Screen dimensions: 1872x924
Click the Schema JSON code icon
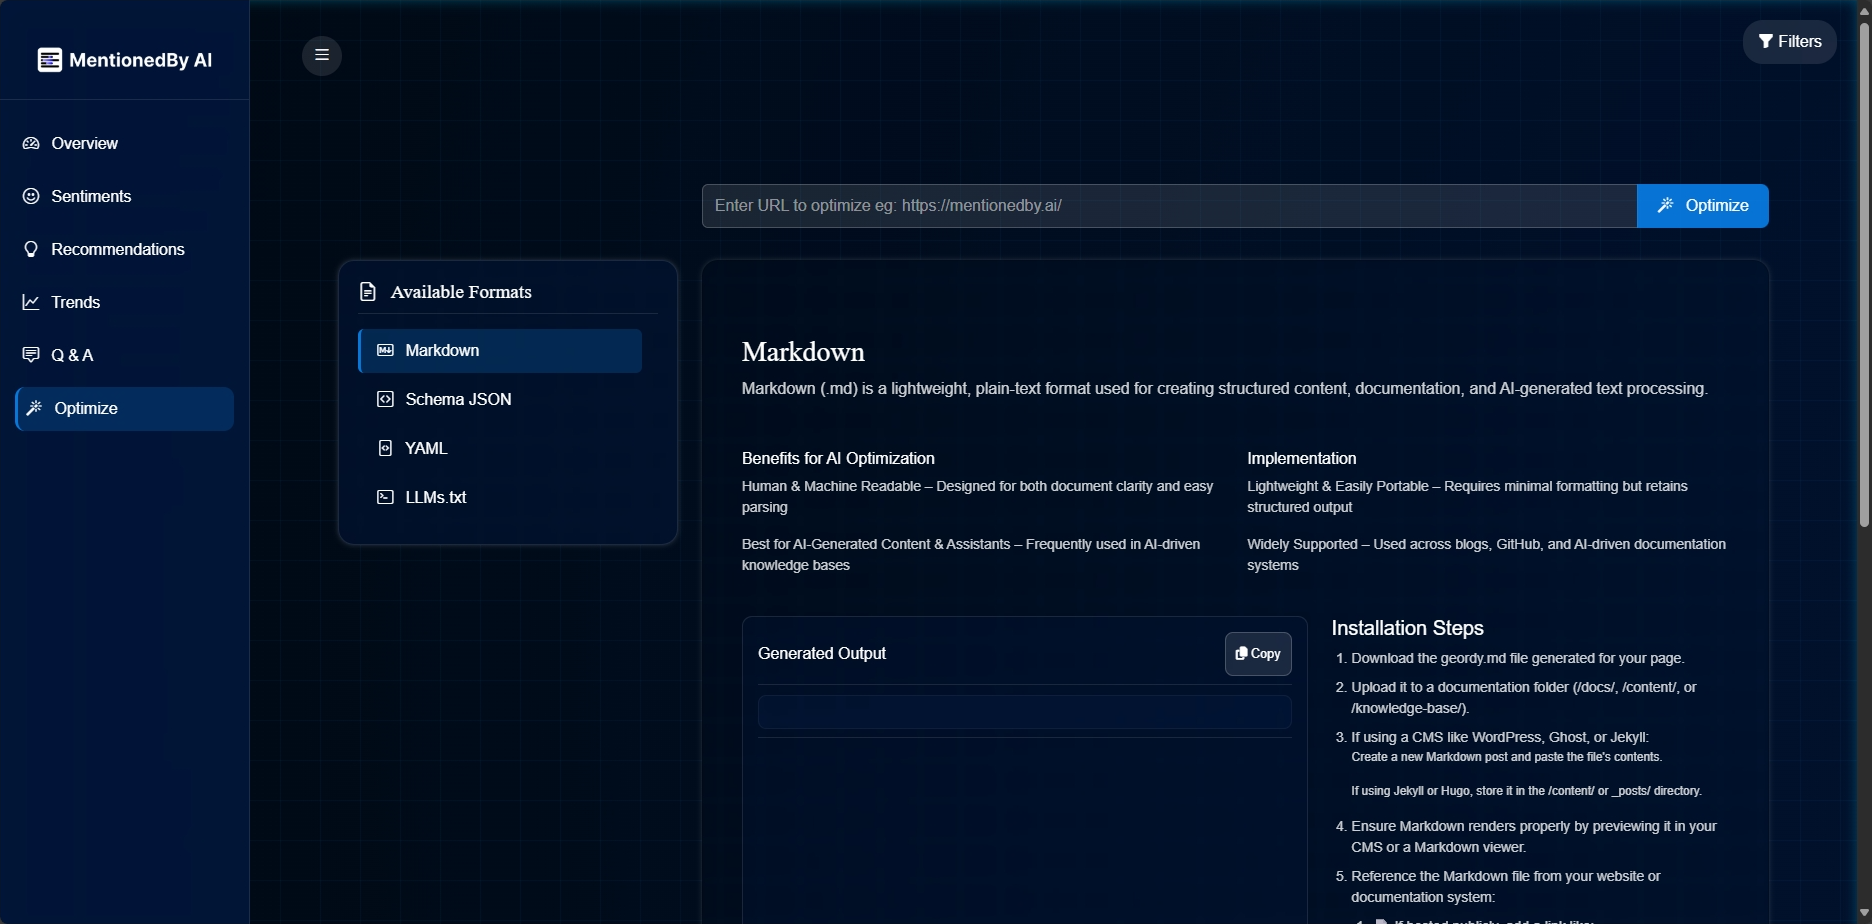pos(385,399)
